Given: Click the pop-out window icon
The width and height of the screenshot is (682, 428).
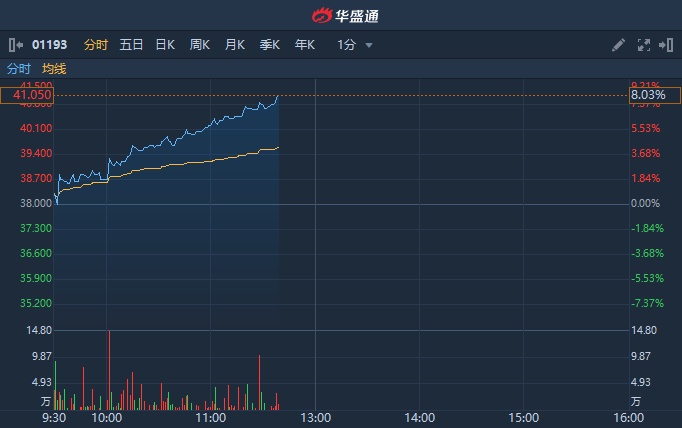Looking at the screenshot, I should coord(664,45).
